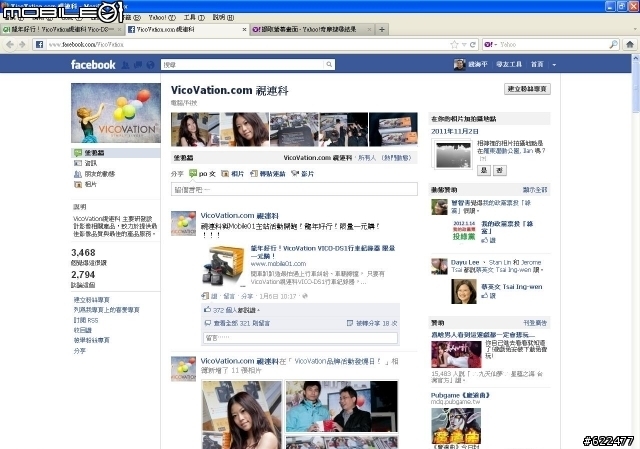The width and height of the screenshot is (640, 449).
Task: Open Facebook notifications globe icon
Action: 151,64
